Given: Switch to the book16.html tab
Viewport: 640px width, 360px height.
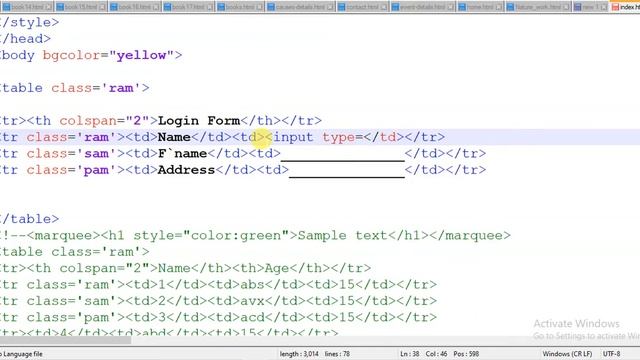Looking at the screenshot, I should tap(134, 7).
